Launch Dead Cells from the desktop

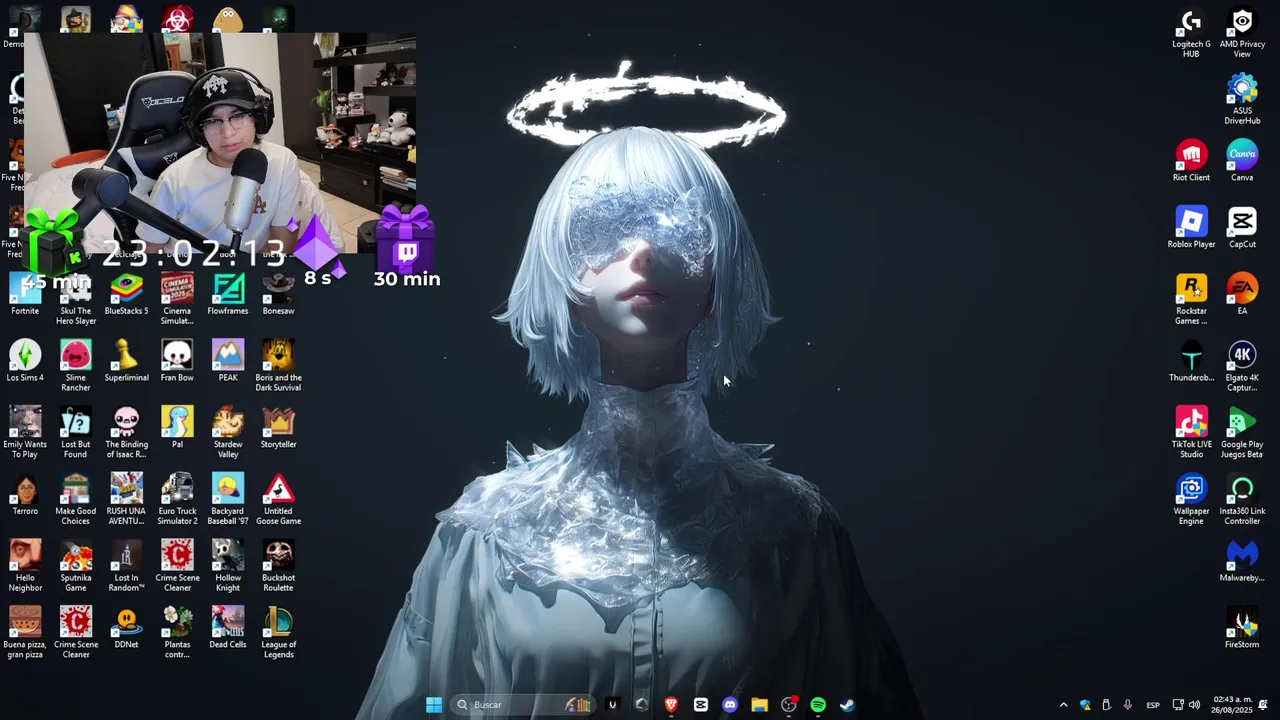coord(228,628)
